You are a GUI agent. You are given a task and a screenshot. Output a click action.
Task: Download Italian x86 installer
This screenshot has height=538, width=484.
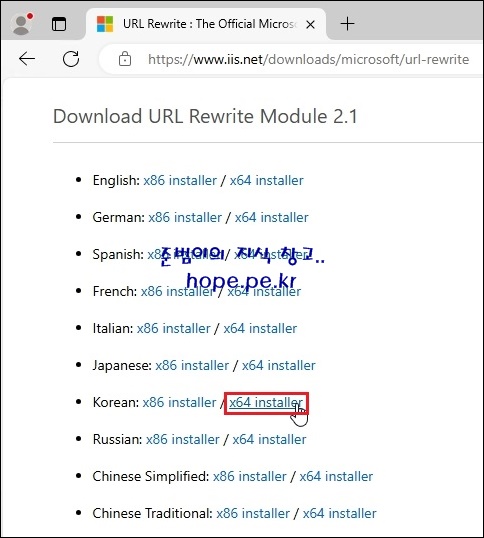174,329
